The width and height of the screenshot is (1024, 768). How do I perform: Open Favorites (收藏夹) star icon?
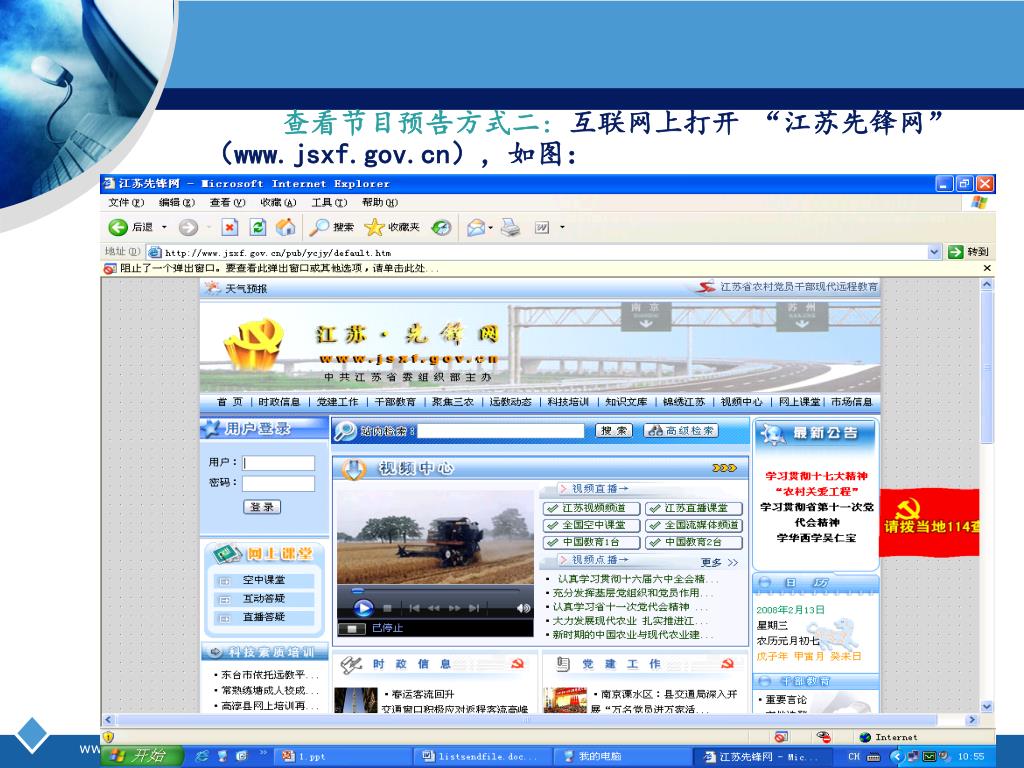pyautogui.click(x=392, y=227)
